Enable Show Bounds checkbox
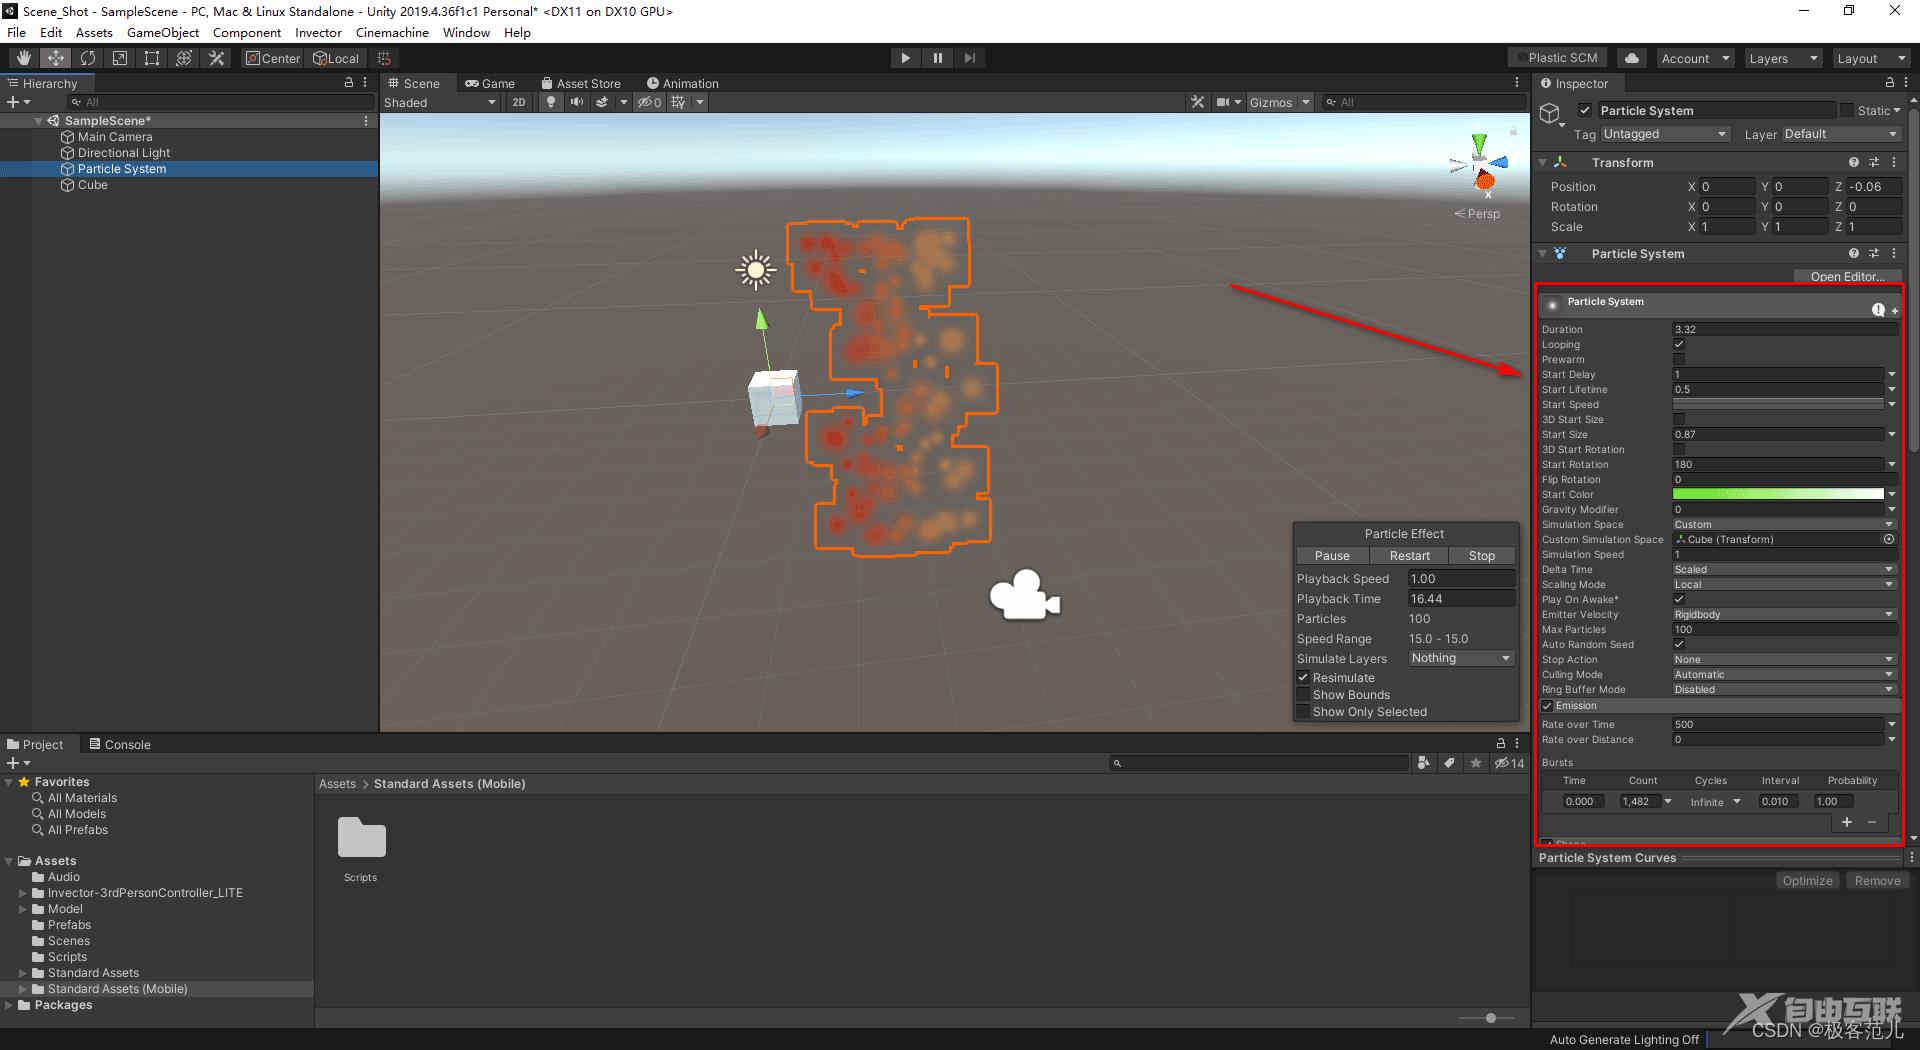The height and width of the screenshot is (1050, 1920). 1303,694
